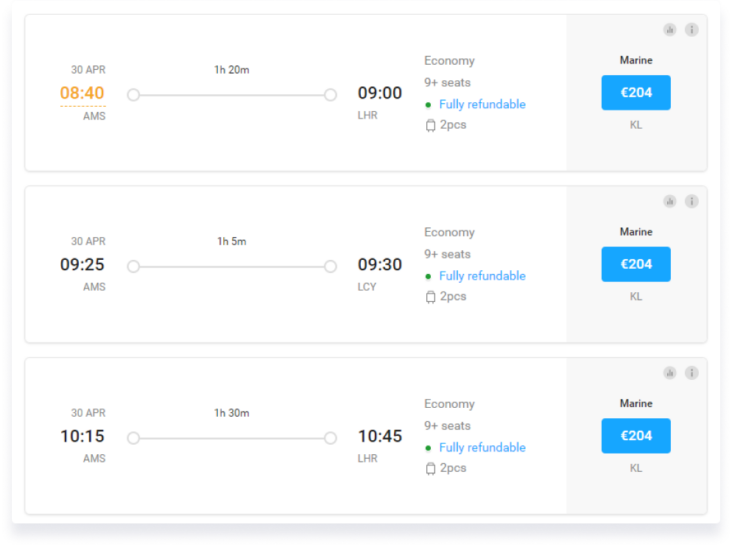Select €204 fare for 08:40 flight
This screenshot has width=732, height=547.
click(x=635, y=93)
